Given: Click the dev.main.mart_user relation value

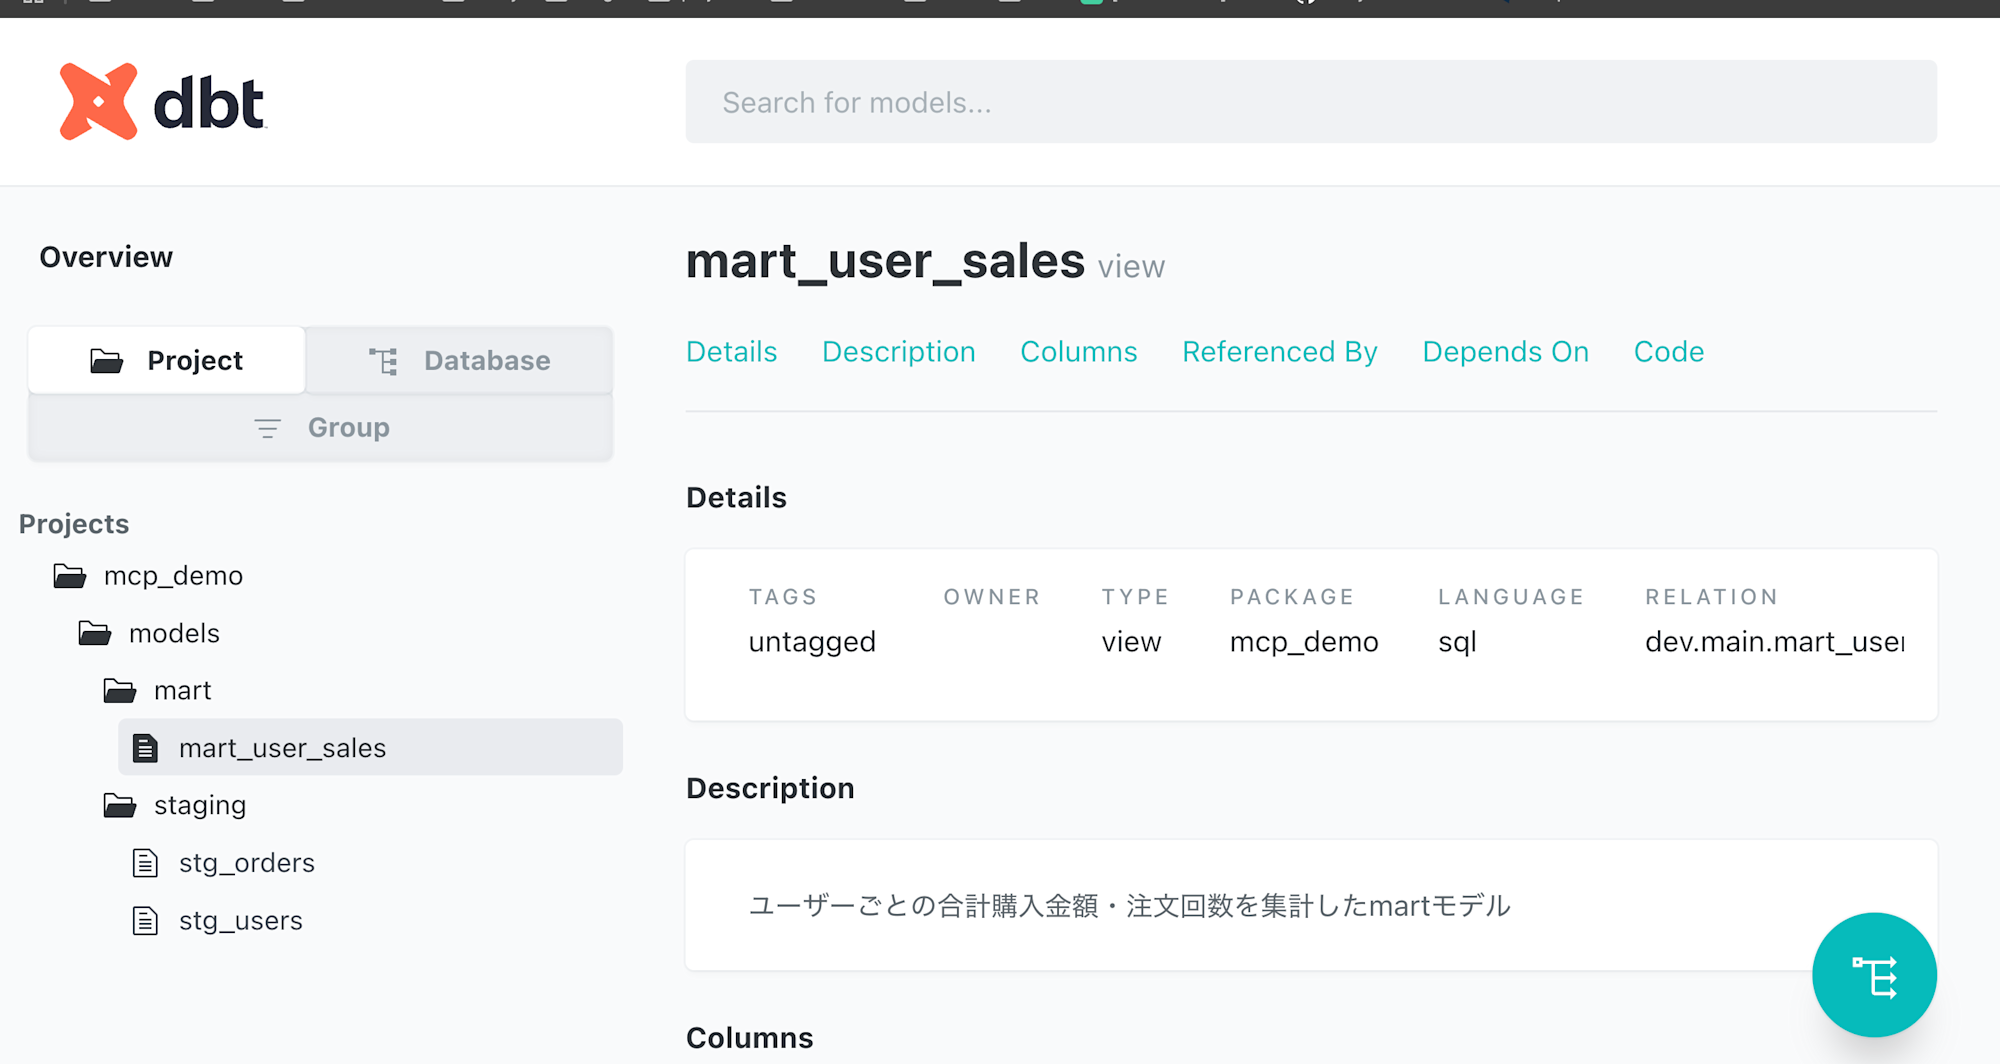Looking at the screenshot, I should pyautogui.click(x=1774, y=641).
